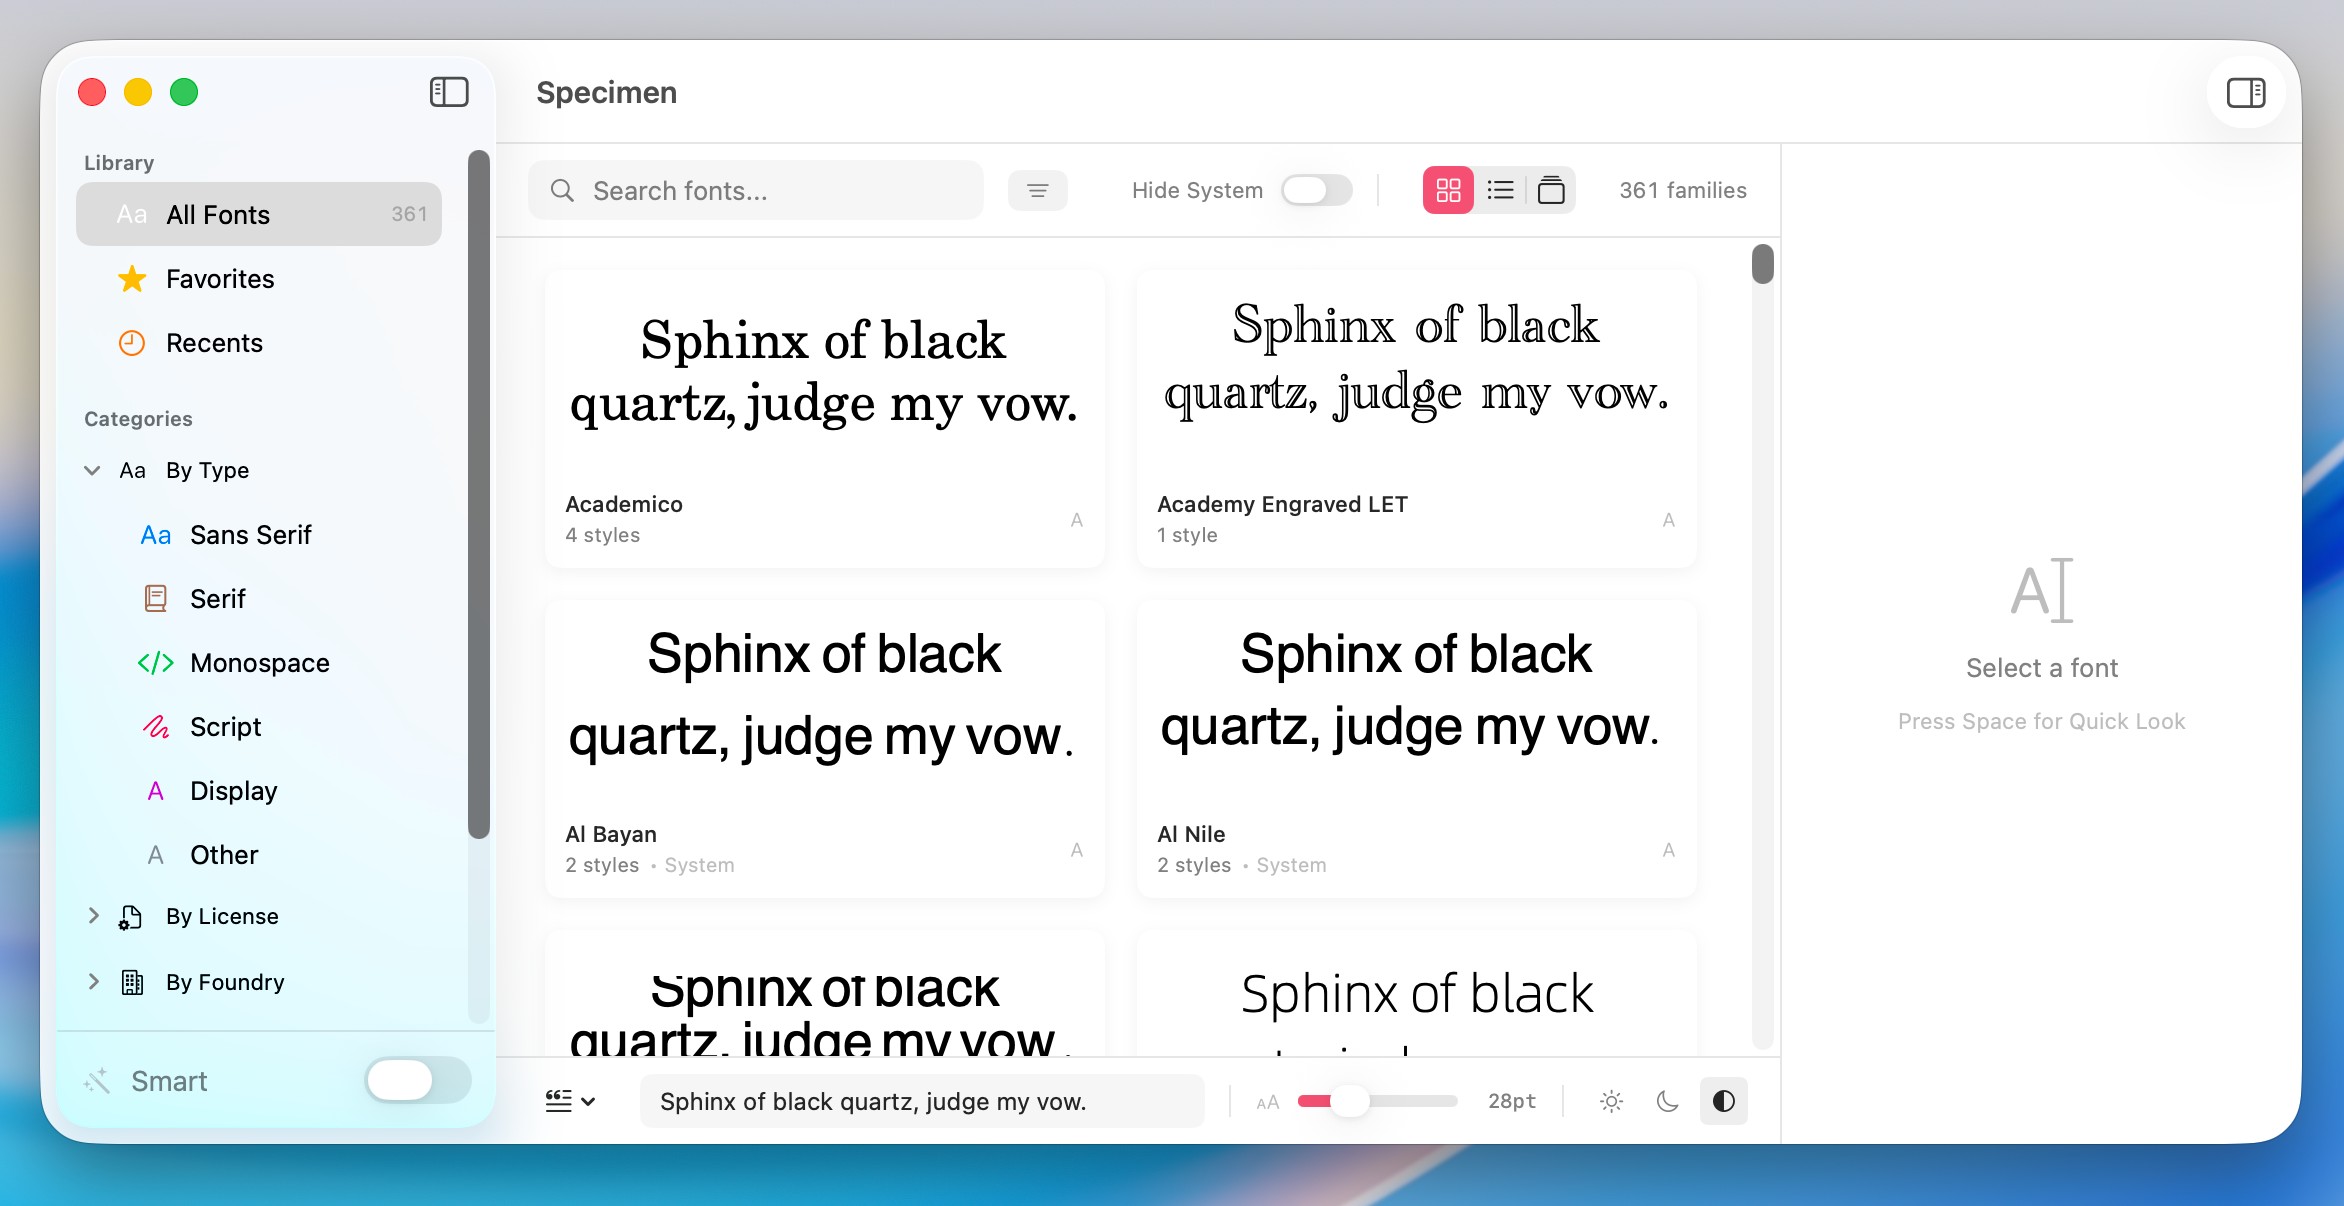Click the font size slider

point(1377,1101)
